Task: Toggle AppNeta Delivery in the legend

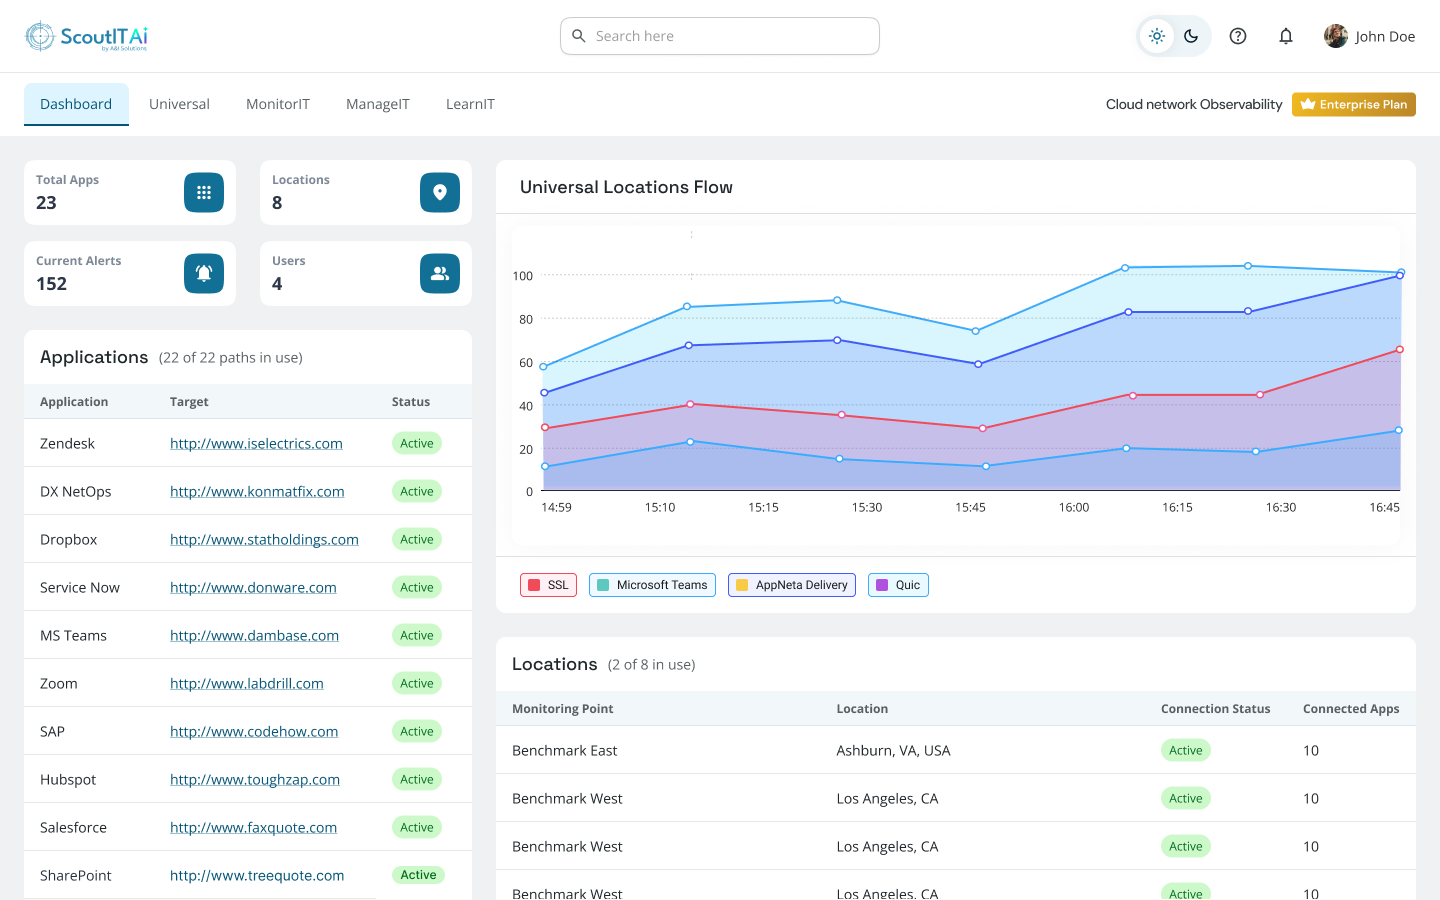Action: (x=791, y=585)
